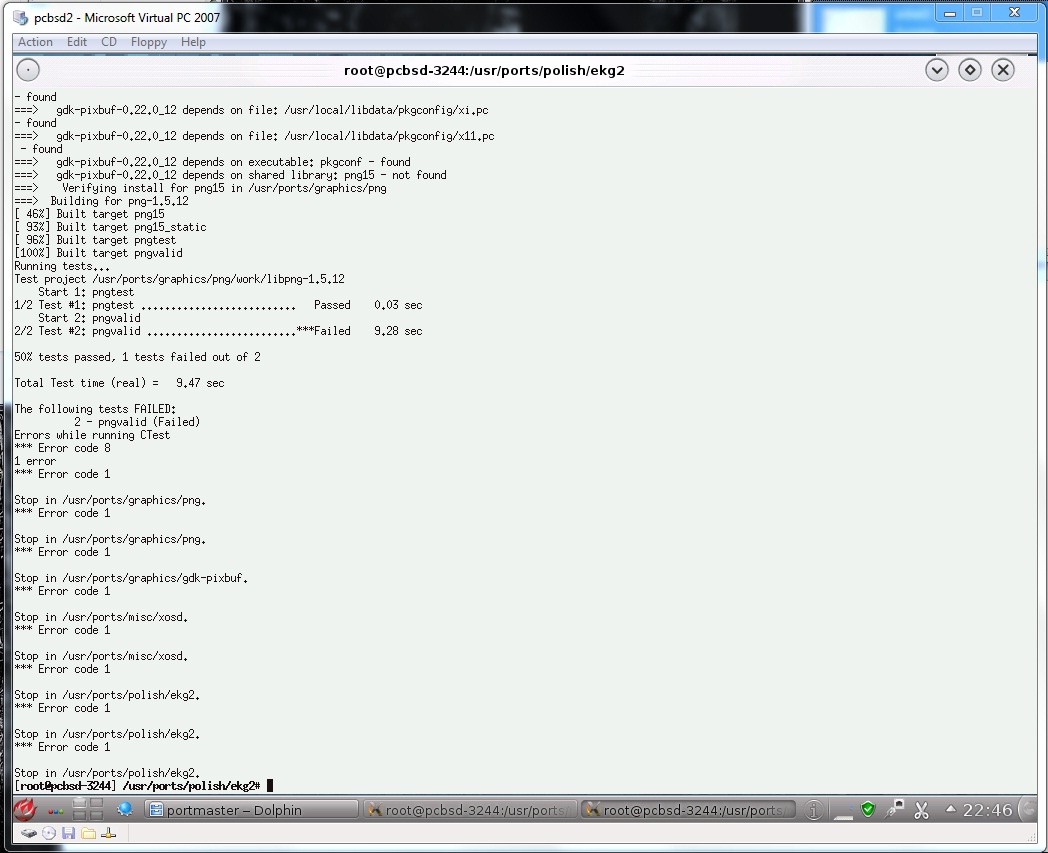Click 'Total Test time (real)' line
The image size is (1048, 853).
[x=120, y=383]
